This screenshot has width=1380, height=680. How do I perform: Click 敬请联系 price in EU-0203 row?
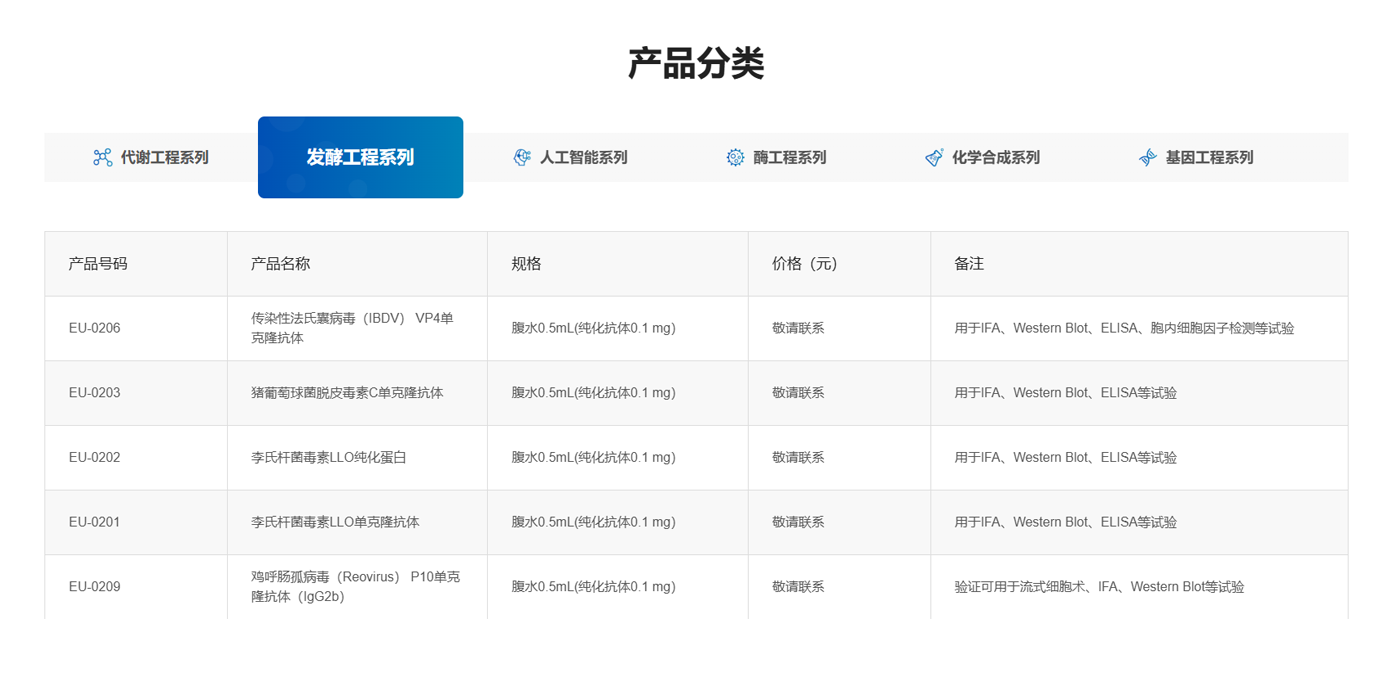(x=798, y=393)
